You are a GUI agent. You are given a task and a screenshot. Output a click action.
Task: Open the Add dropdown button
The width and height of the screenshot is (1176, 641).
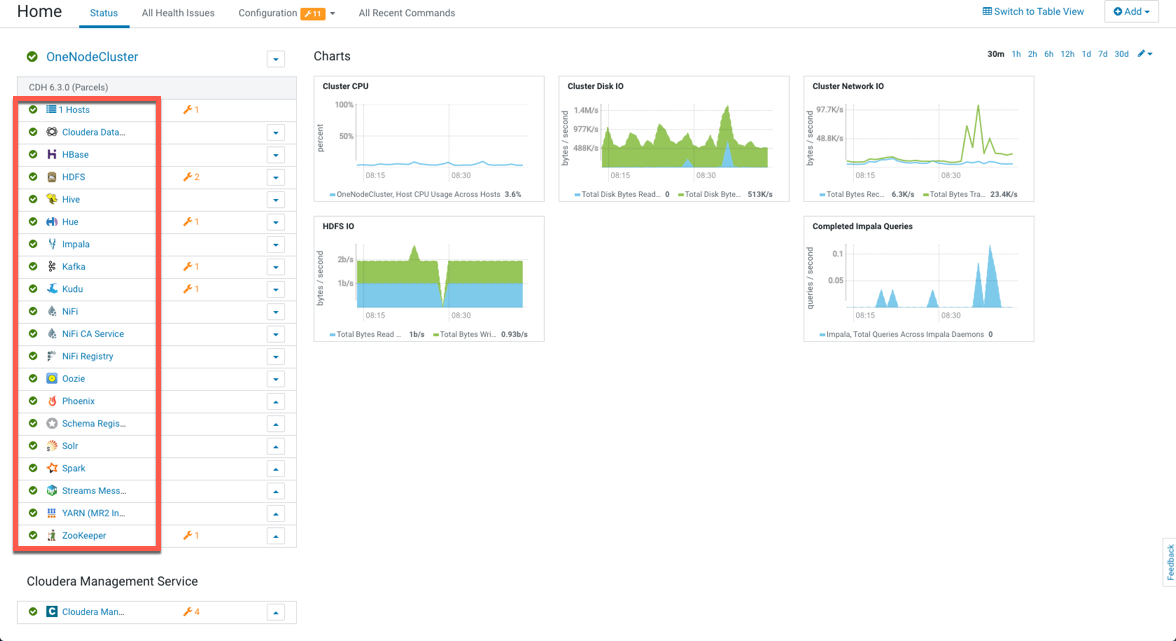click(x=1131, y=12)
